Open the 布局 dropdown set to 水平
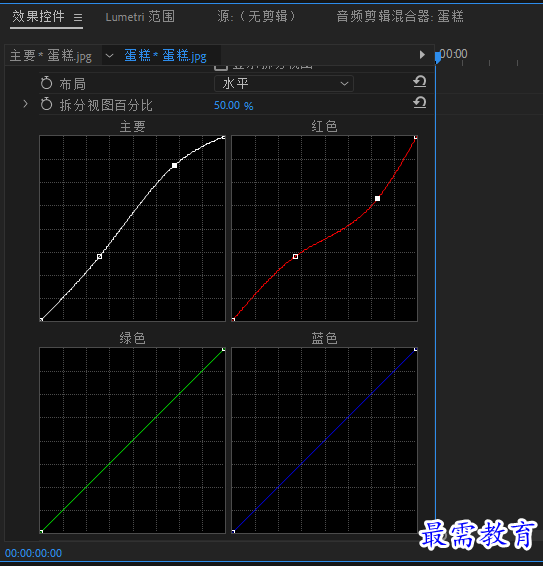The image size is (543, 566). pyautogui.click(x=284, y=84)
